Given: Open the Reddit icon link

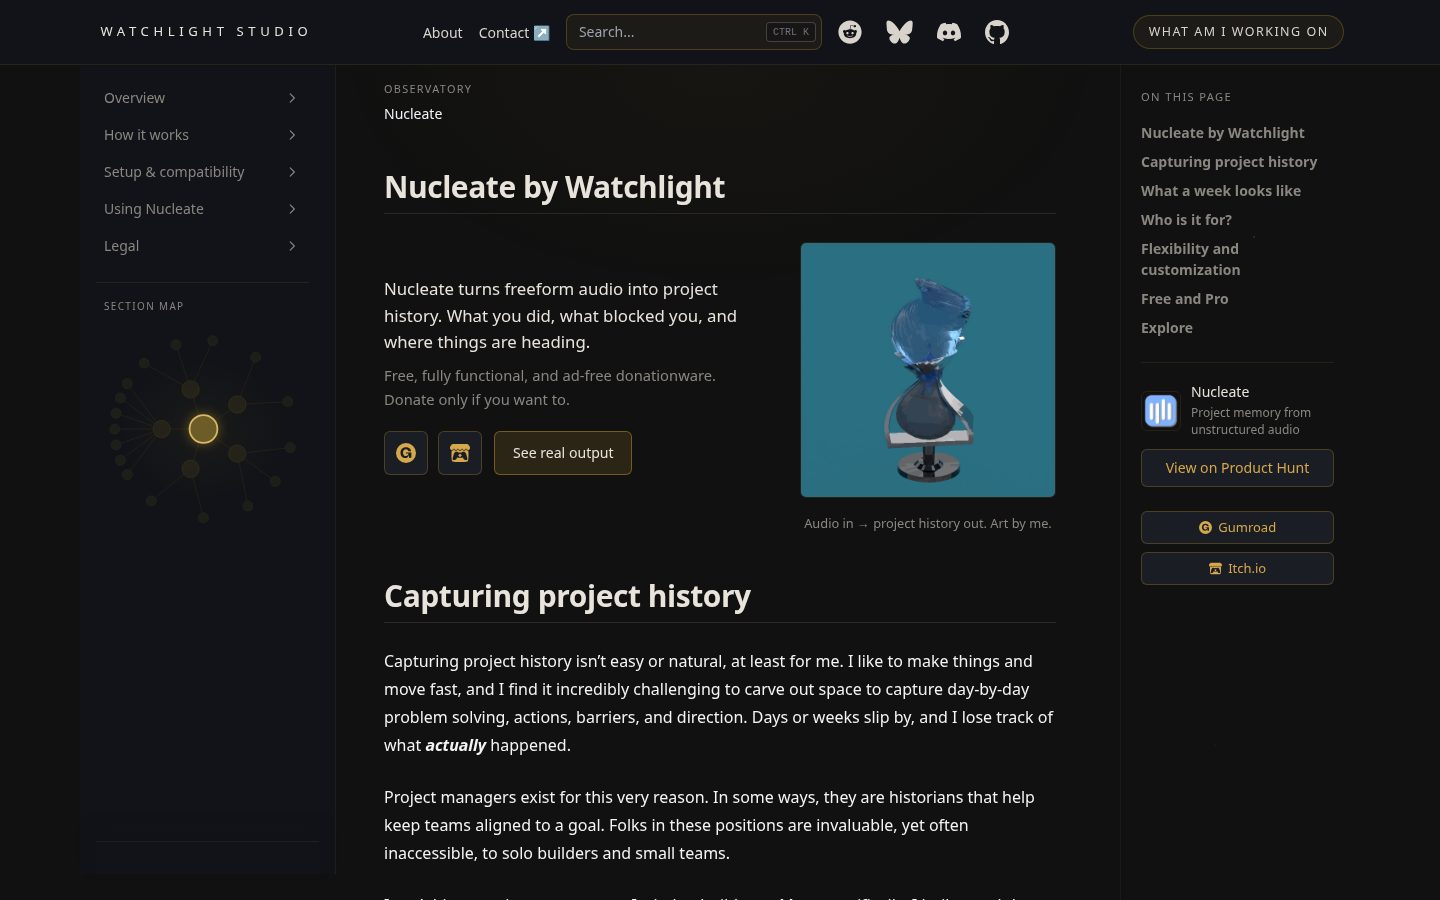Looking at the screenshot, I should (x=850, y=32).
